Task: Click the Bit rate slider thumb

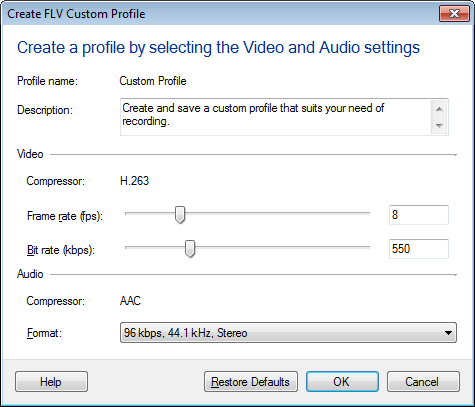Action: (x=190, y=249)
